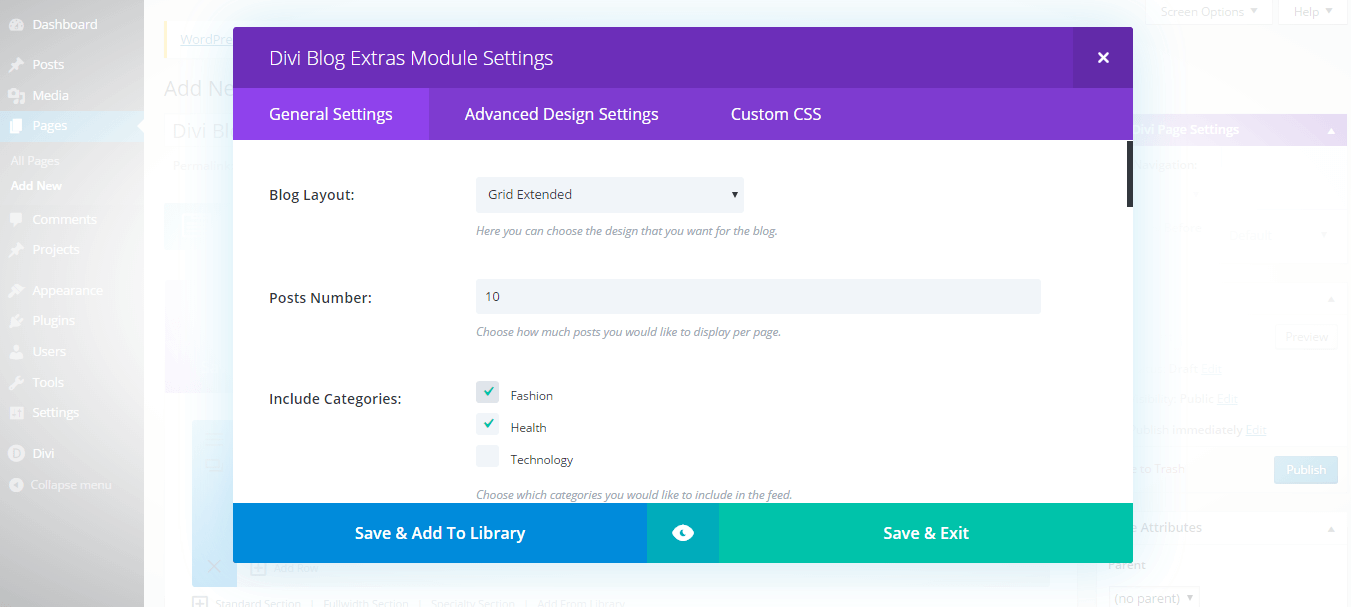This screenshot has height=607, width=1351.
Task: Click the Save & Exit button
Action: 925,533
